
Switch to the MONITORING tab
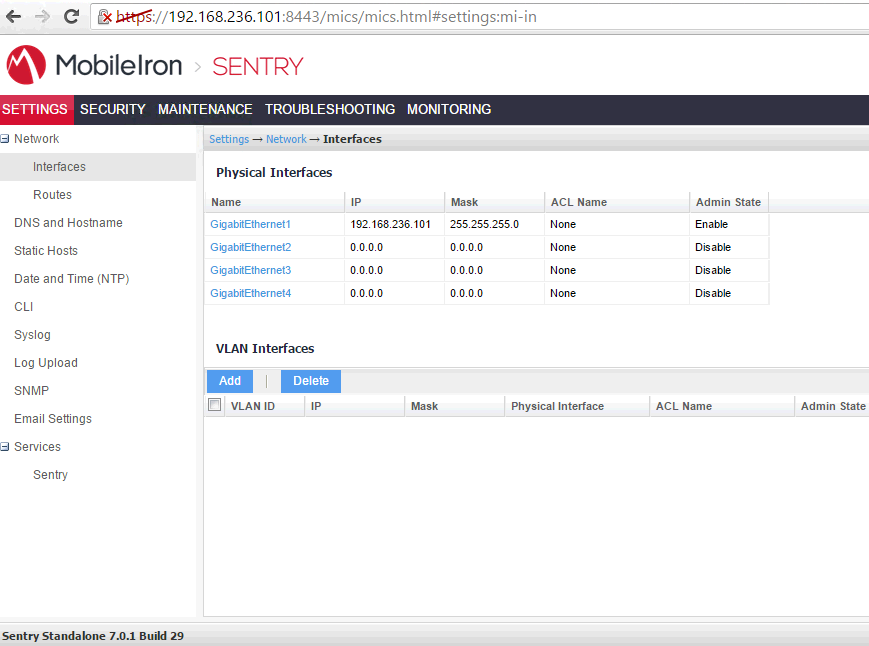(449, 109)
